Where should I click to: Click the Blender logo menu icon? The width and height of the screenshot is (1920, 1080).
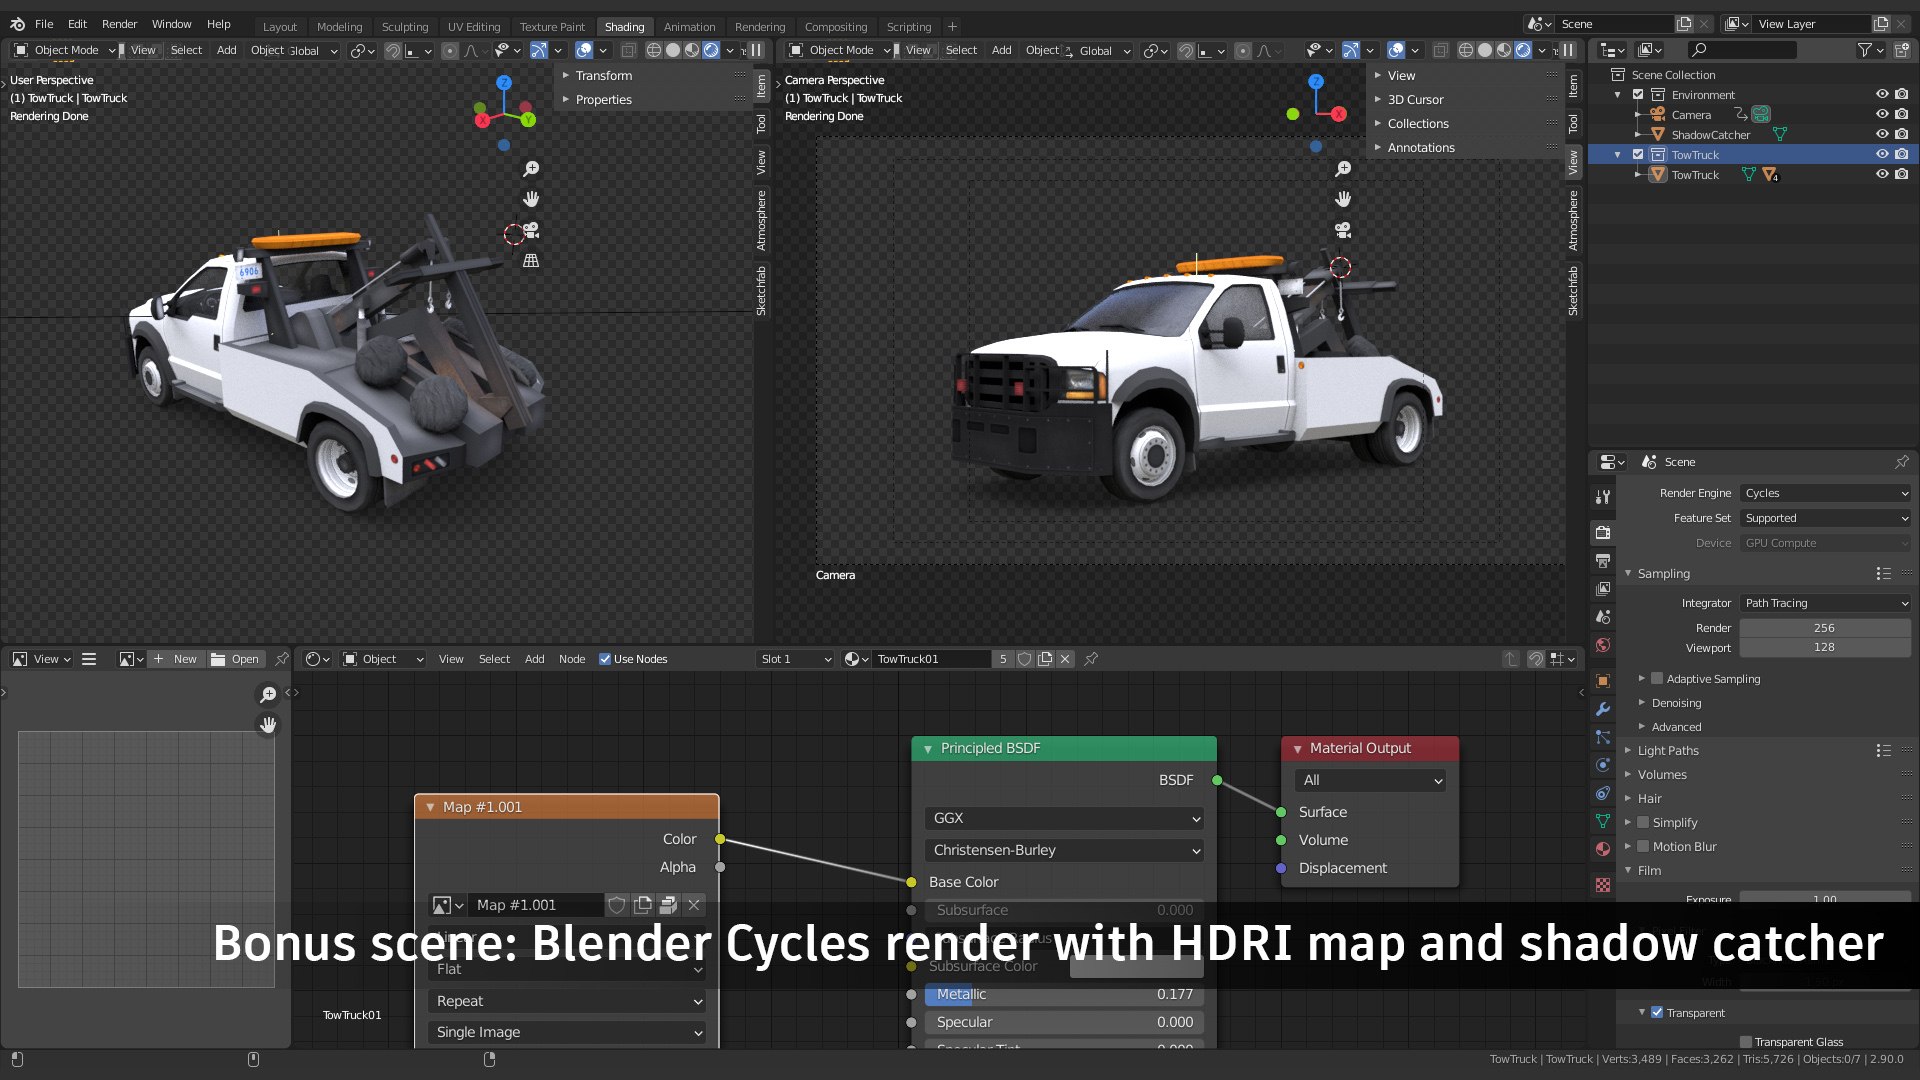[17, 24]
